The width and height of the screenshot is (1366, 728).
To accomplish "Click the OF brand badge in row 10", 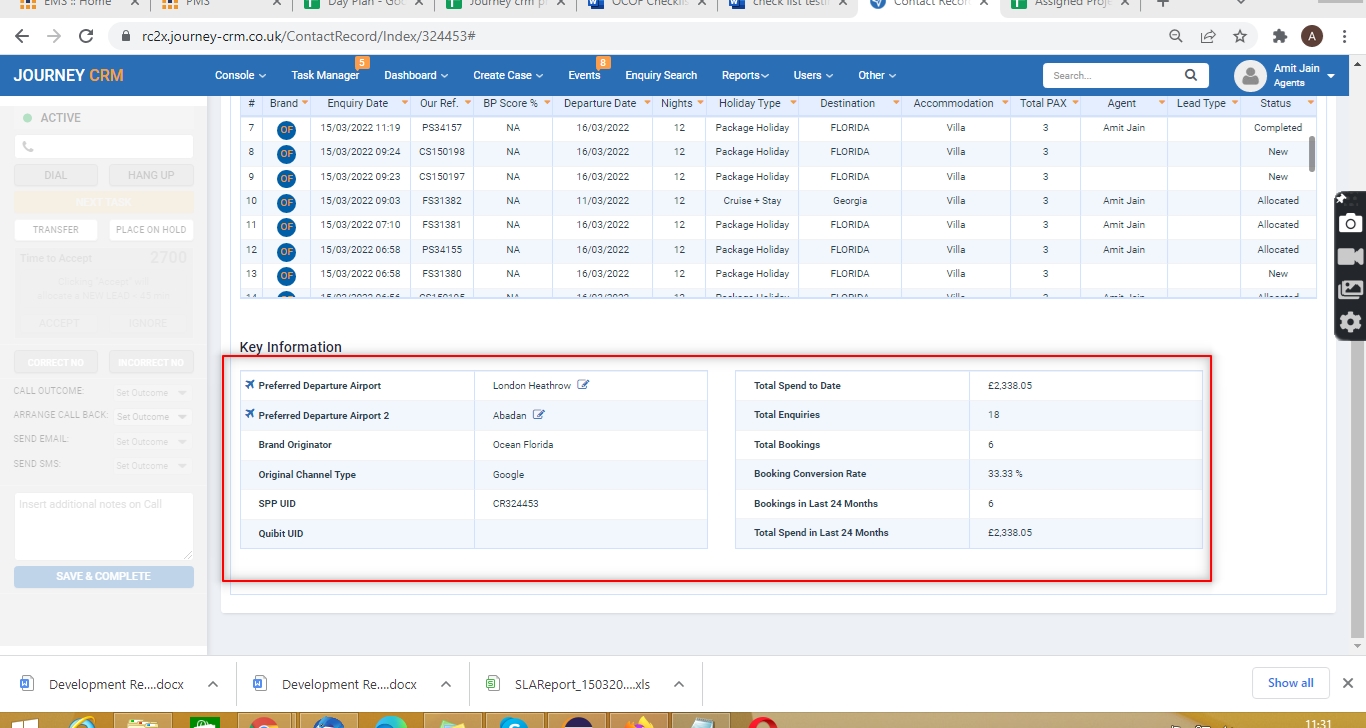I will pyautogui.click(x=287, y=201).
